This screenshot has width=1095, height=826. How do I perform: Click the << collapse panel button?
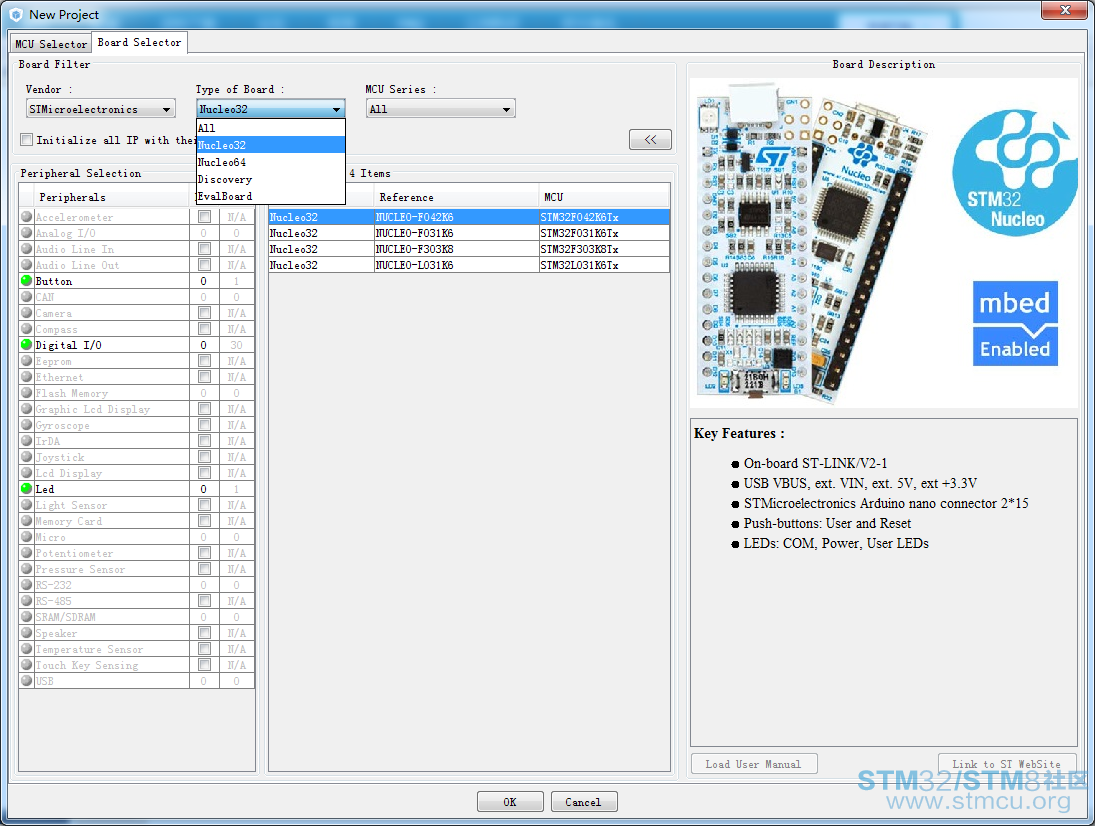coord(650,140)
